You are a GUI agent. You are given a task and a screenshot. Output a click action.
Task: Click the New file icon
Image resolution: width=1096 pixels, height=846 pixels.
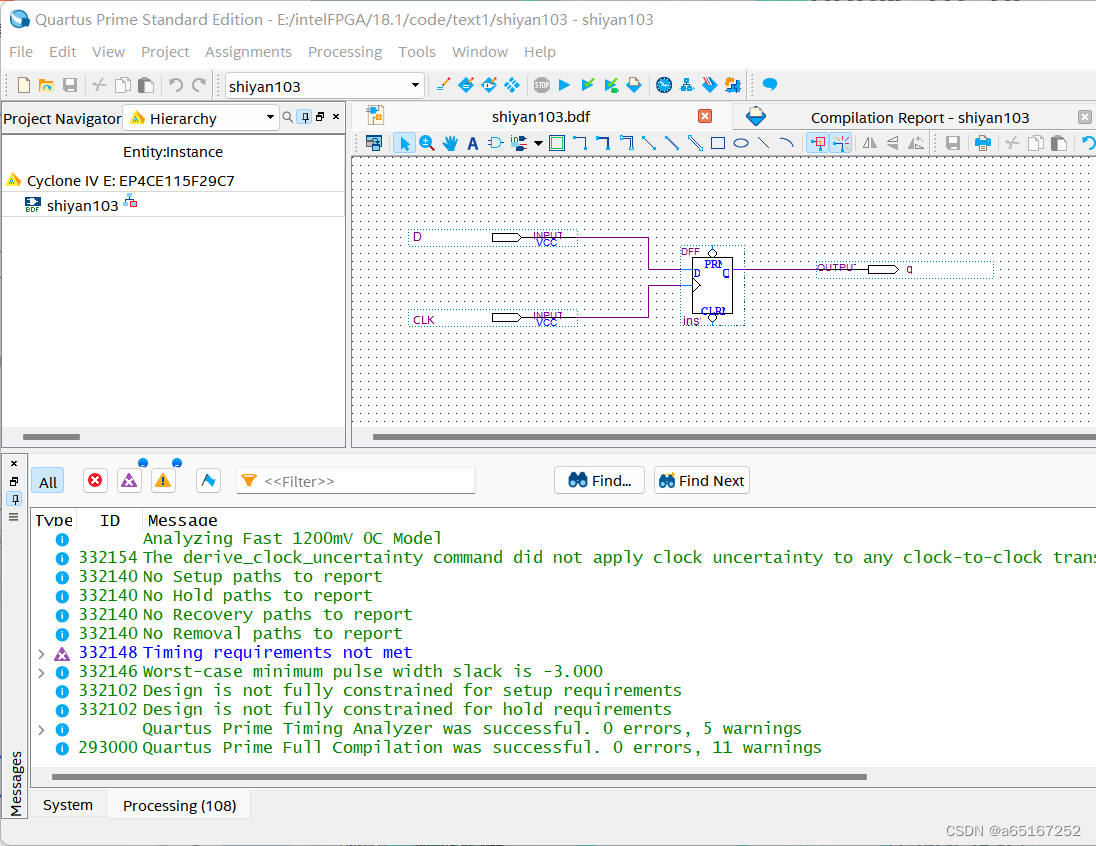[x=24, y=85]
